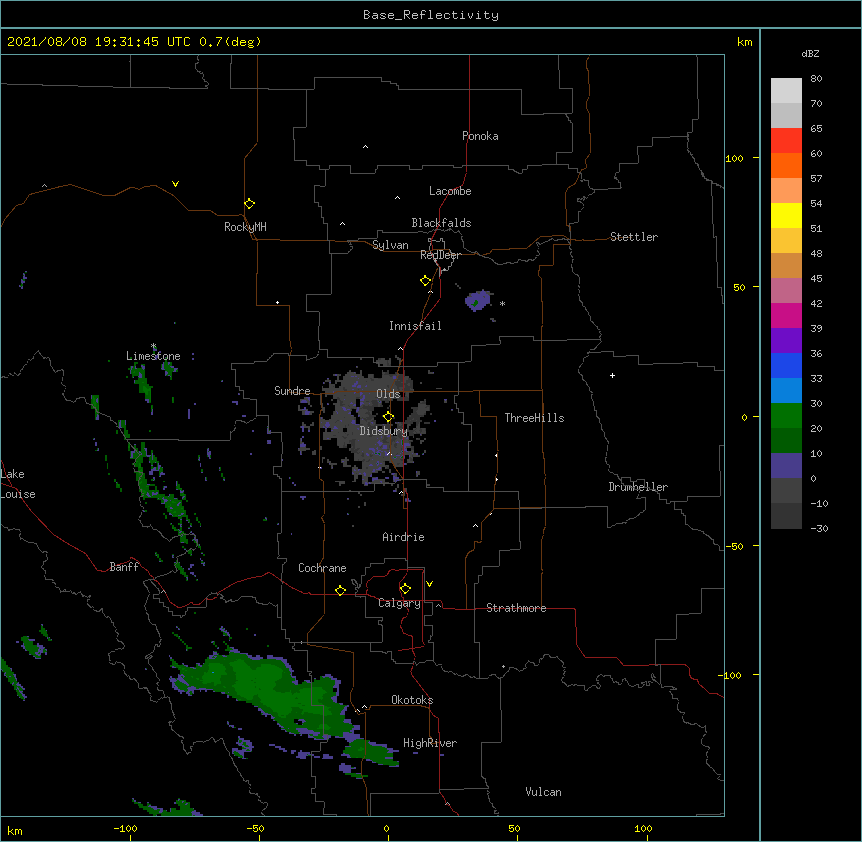Click the white plus marker north of Drumheller
862x842 pixels.
[x=612, y=375]
